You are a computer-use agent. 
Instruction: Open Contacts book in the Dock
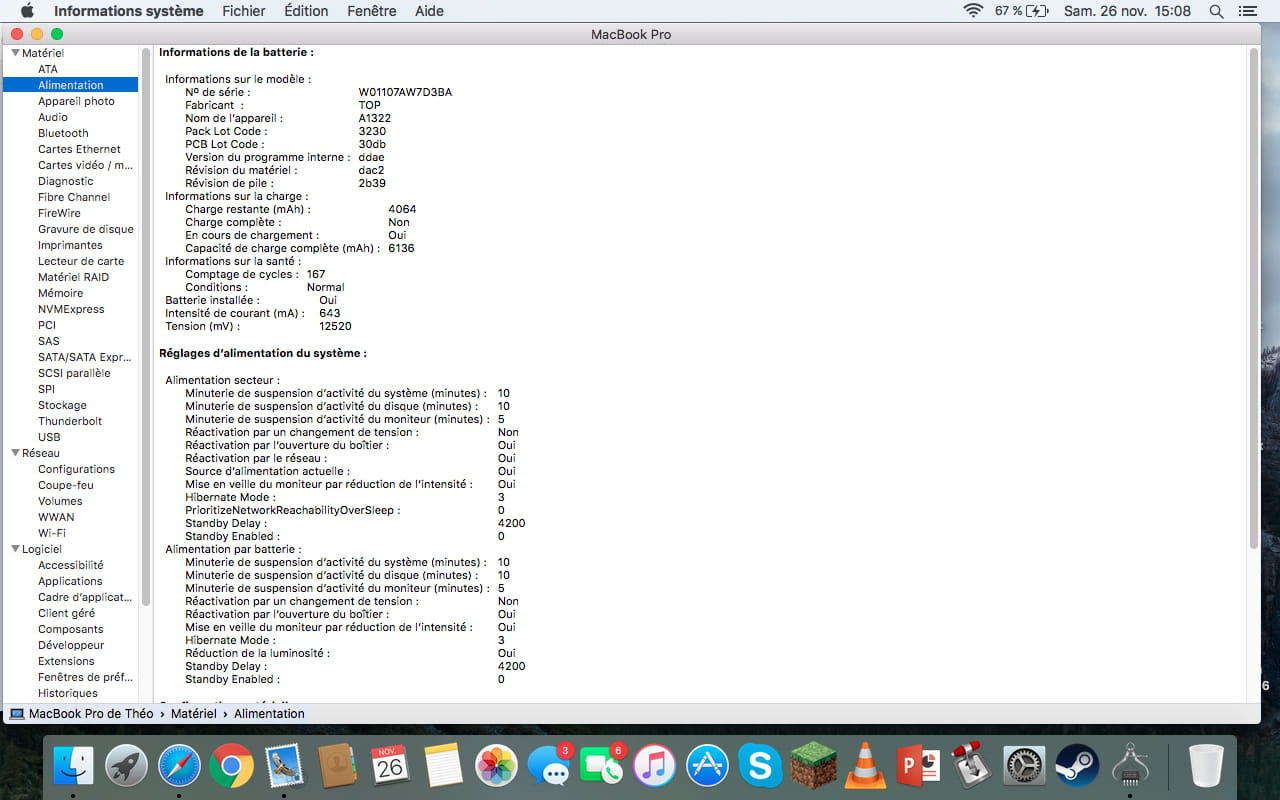tap(337, 766)
